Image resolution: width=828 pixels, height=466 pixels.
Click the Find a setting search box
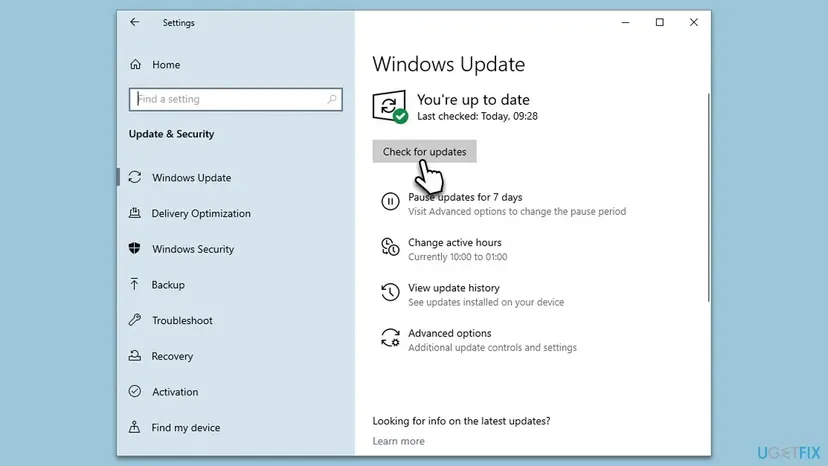click(x=236, y=99)
